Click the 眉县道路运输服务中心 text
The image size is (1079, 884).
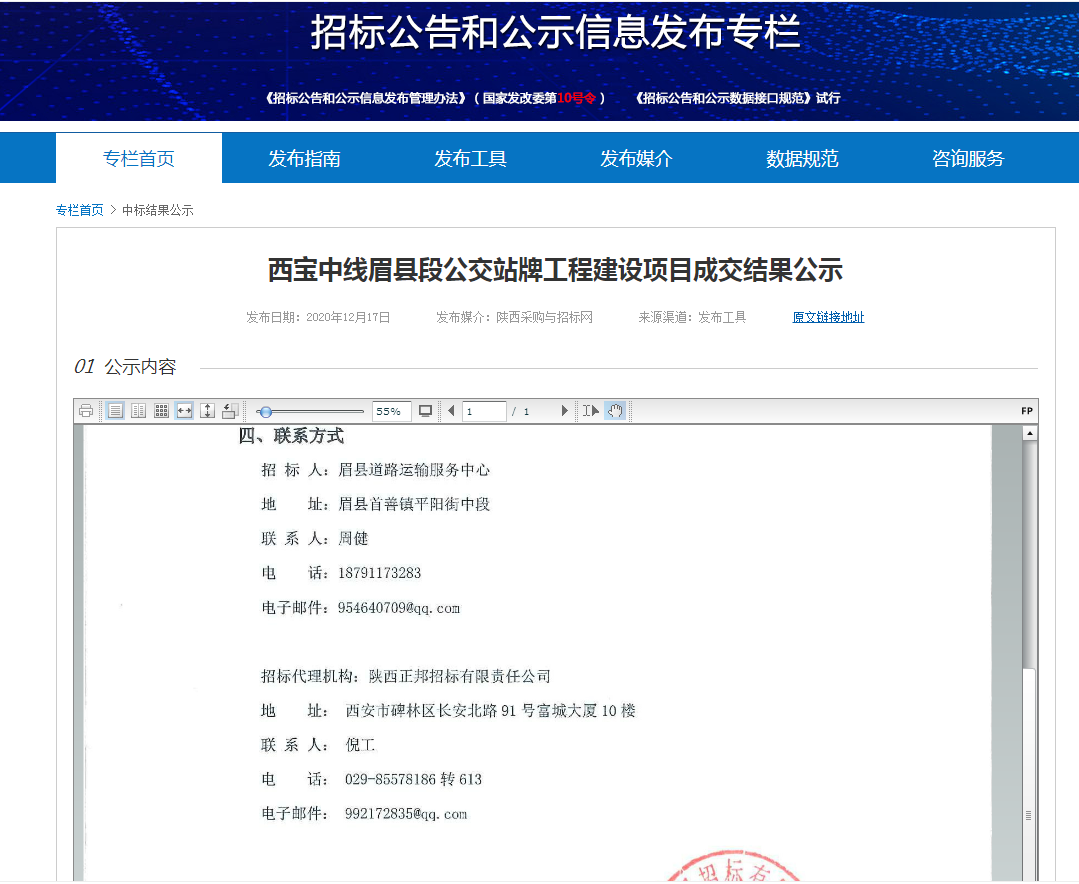coord(414,470)
